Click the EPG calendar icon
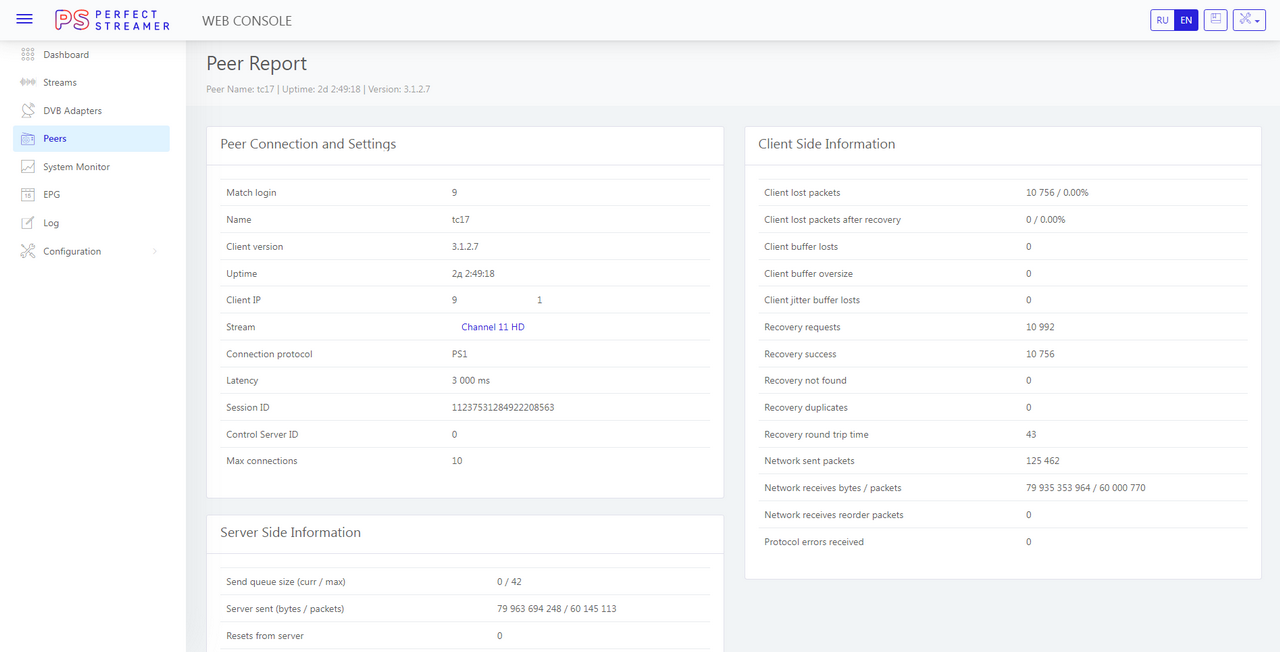 [x=28, y=195]
